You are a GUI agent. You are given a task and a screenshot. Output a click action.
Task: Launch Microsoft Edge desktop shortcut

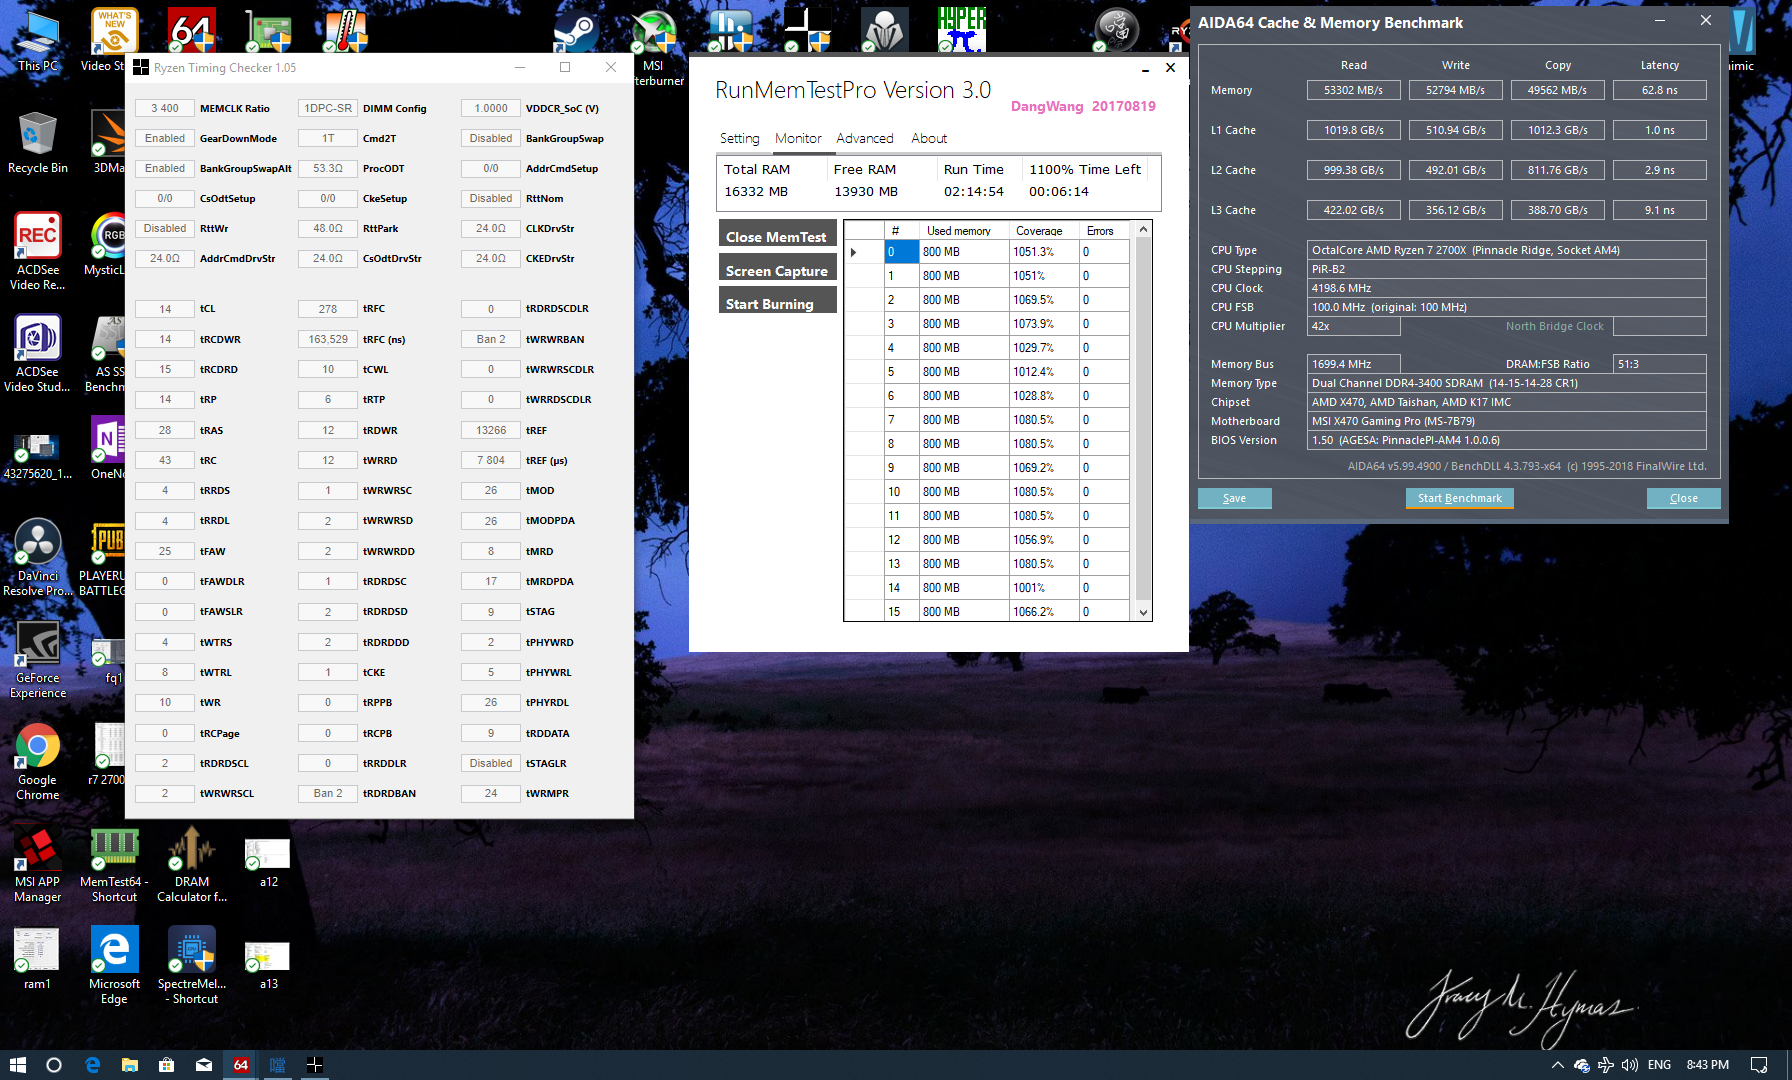coord(114,965)
